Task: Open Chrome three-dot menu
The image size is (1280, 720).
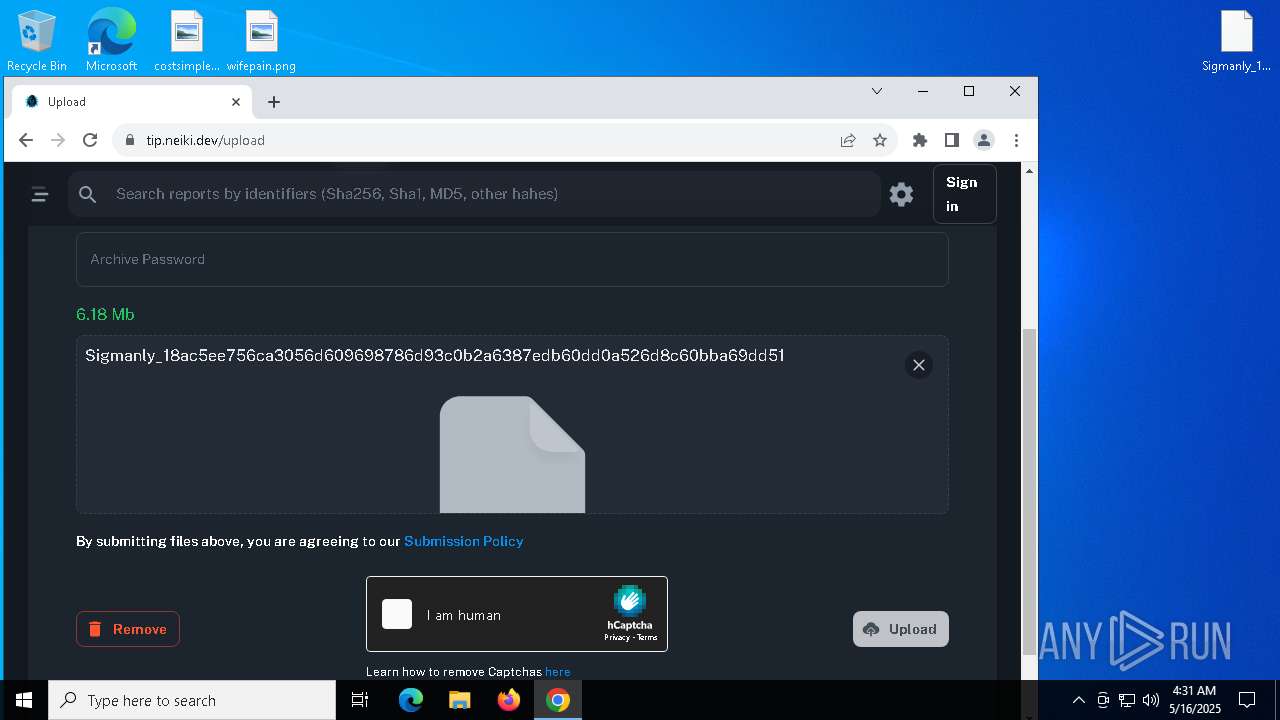Action: click(x=1016, y=140)
